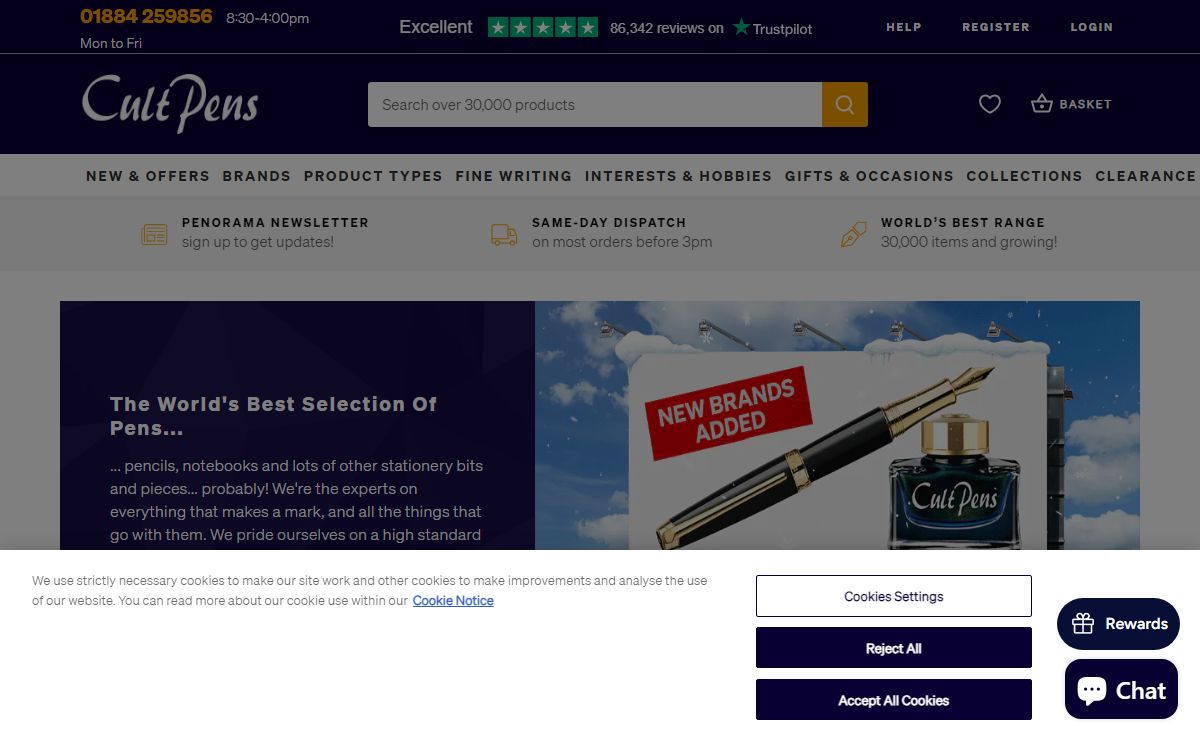Click the Reject All button
The image size is (1200, 740).
894,648
